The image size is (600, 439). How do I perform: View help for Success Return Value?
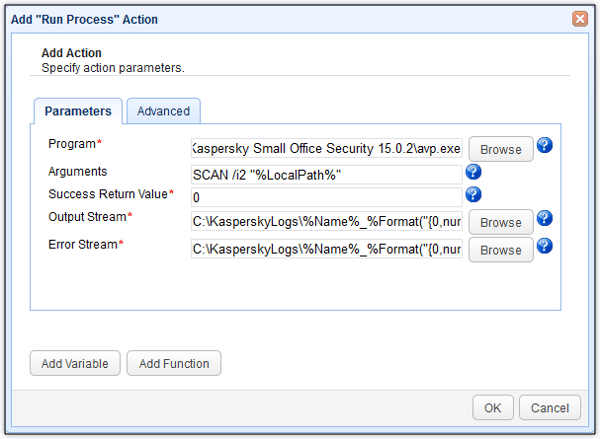click(474, 195)
